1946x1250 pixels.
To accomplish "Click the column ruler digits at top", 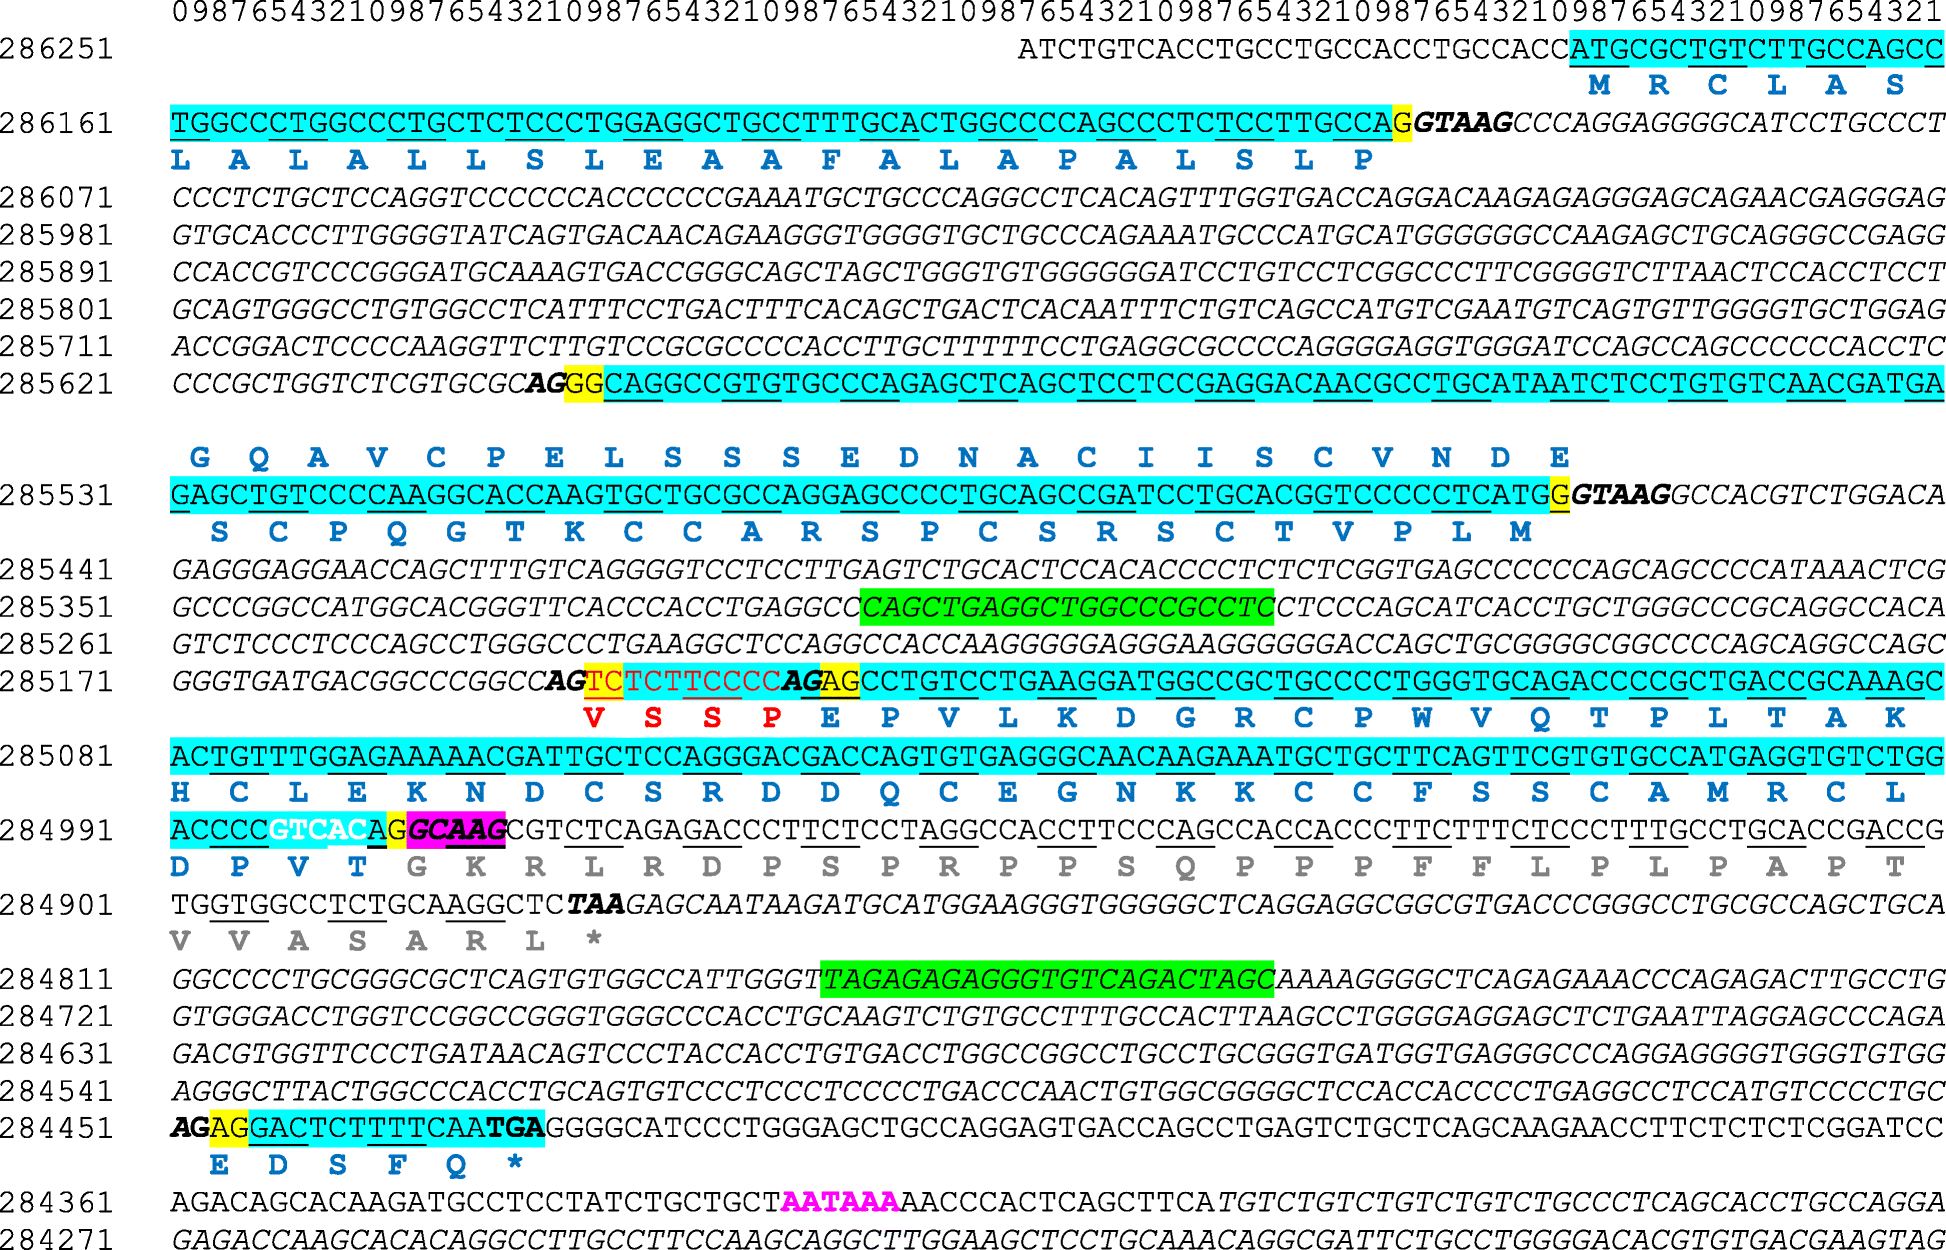I will (x=1057, y=12).
